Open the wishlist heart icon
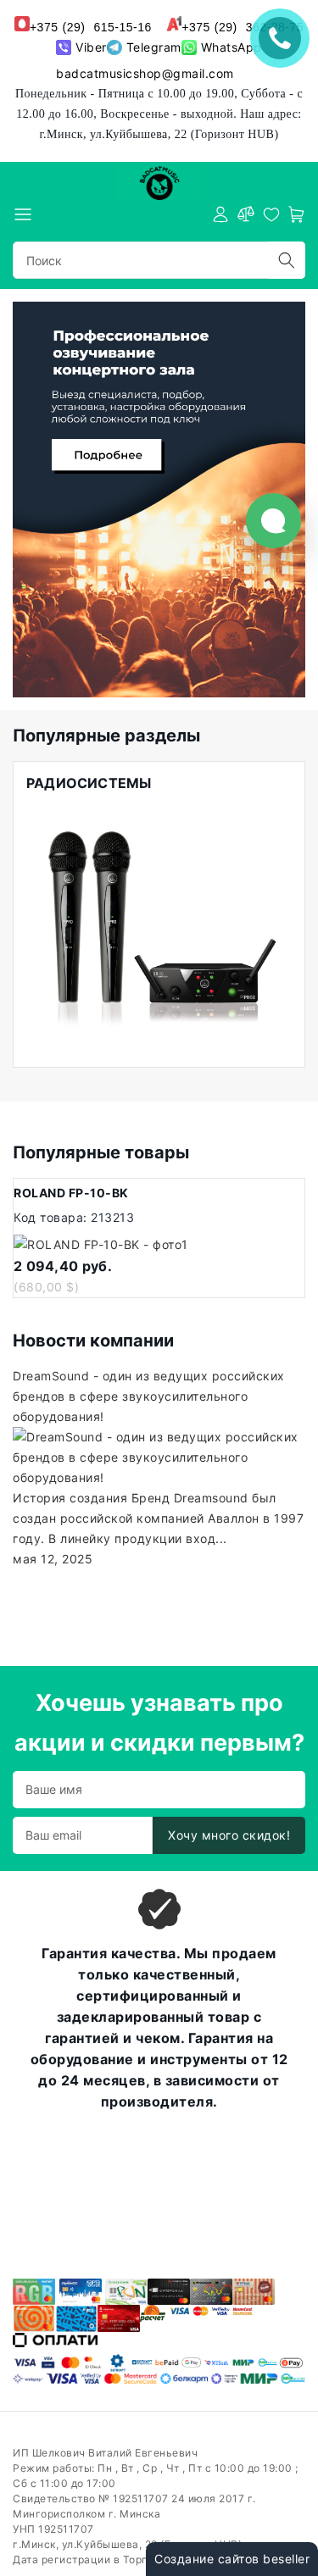318x2576 pixels. click(x=271, y=214)
